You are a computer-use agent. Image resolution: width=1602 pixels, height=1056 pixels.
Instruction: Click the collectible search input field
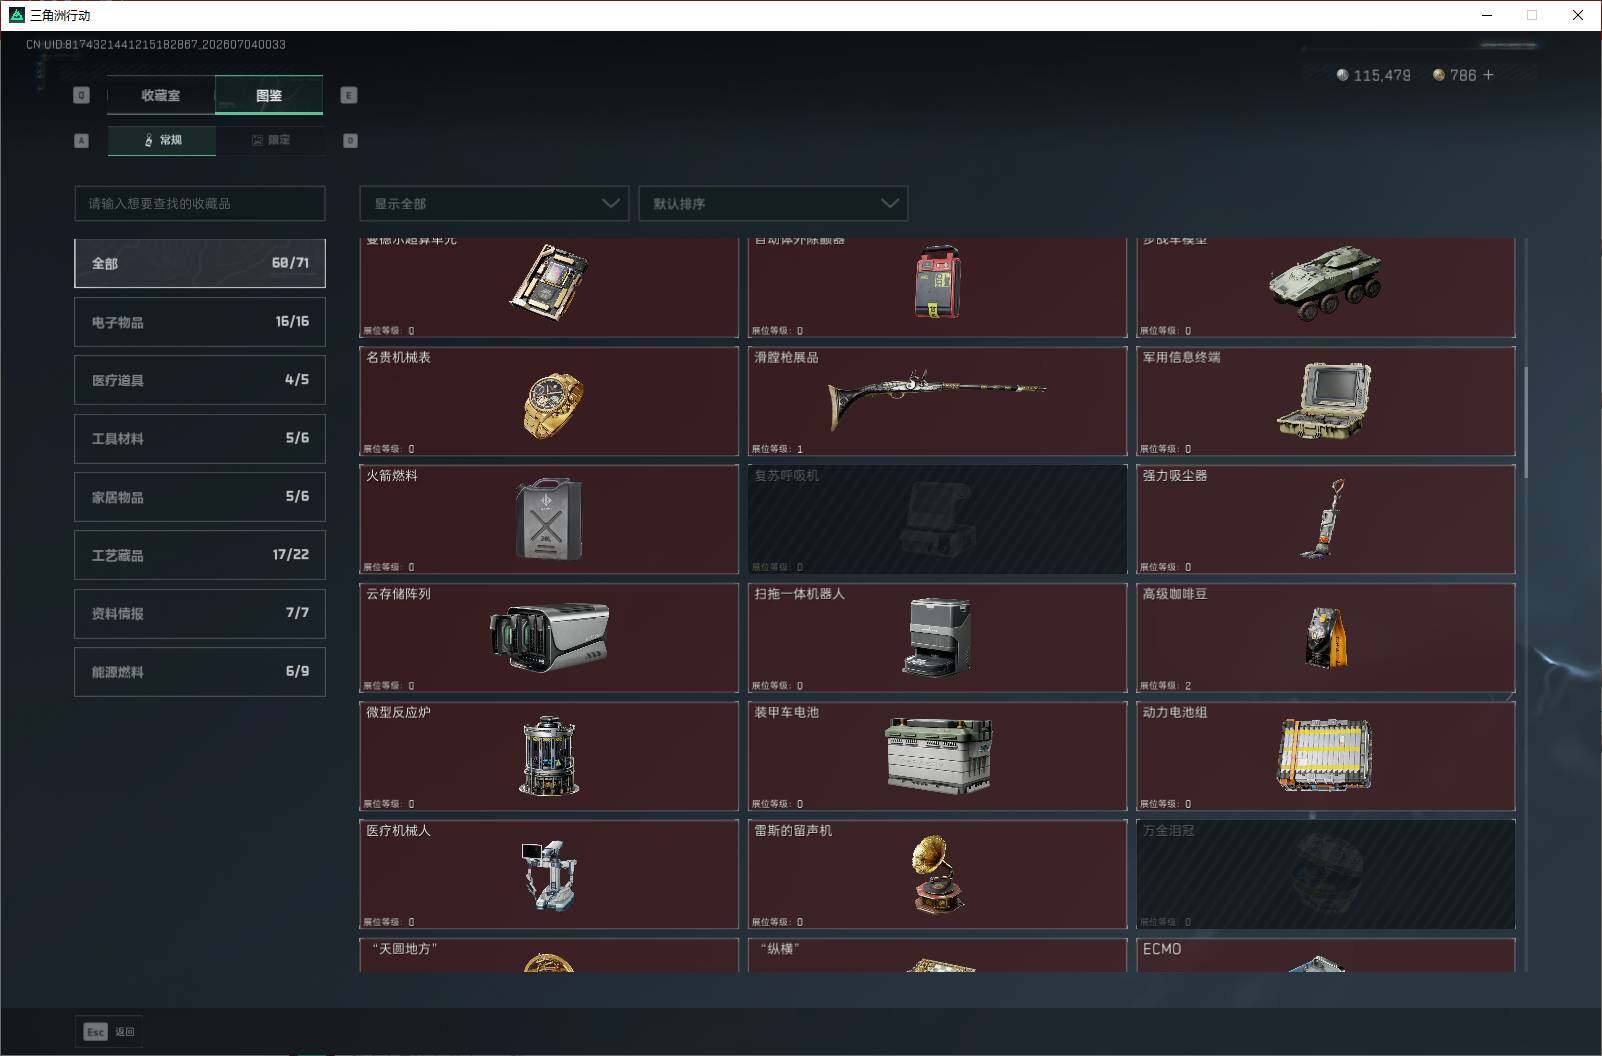(x=200, y=203)
